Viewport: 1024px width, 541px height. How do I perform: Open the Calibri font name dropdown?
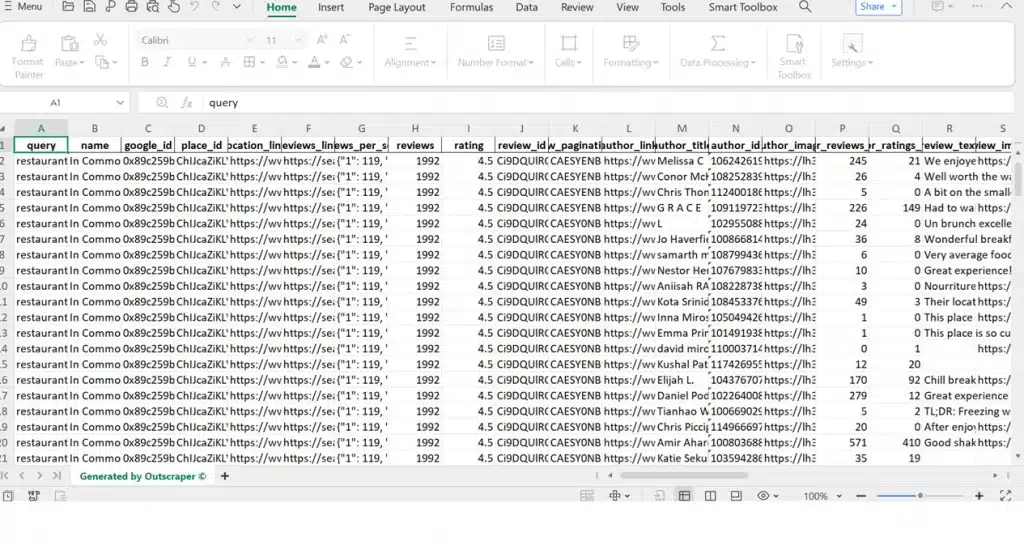(x=197, y=40)
